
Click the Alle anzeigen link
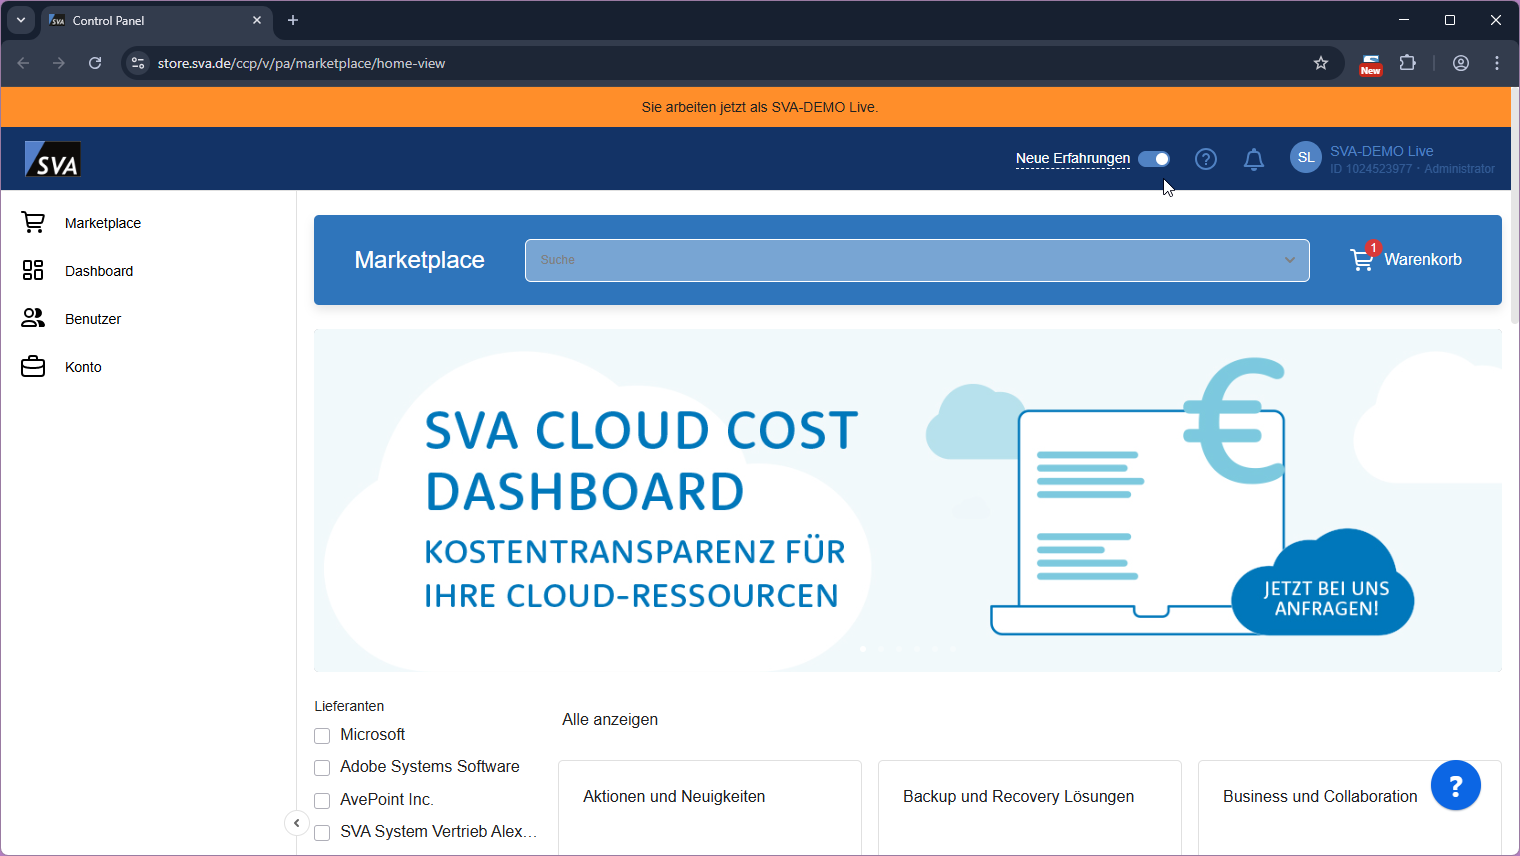[610, 720]
